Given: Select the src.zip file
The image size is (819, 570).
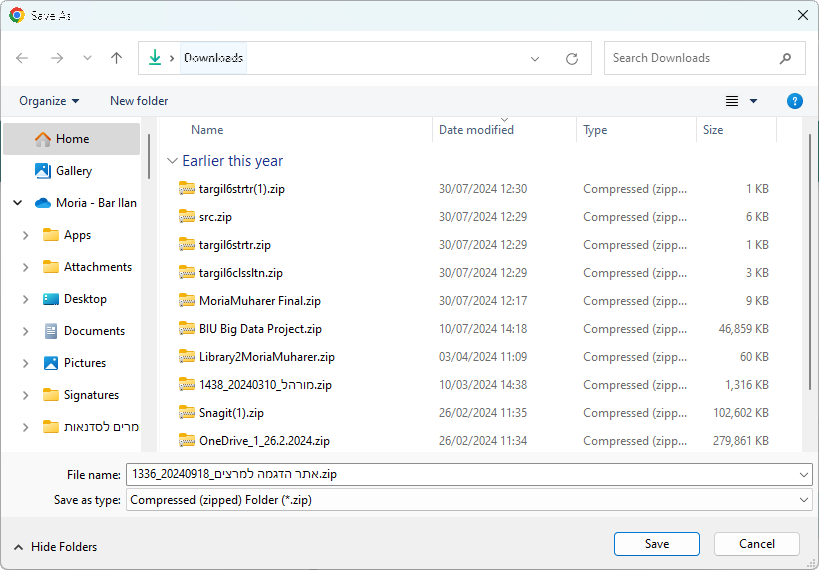Looking at the screenshot, I should [215, 217].
